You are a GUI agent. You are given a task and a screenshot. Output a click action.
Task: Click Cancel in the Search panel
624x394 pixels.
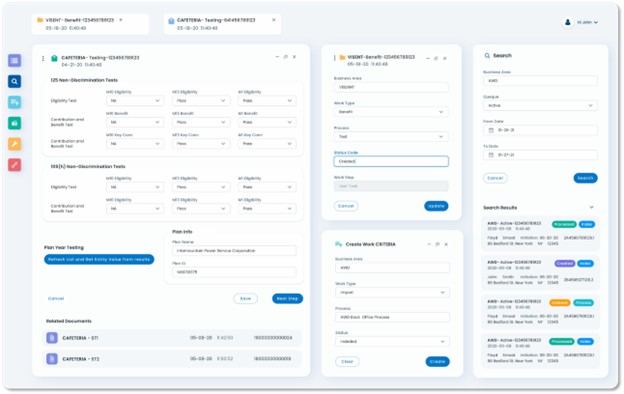pos(495,178)
